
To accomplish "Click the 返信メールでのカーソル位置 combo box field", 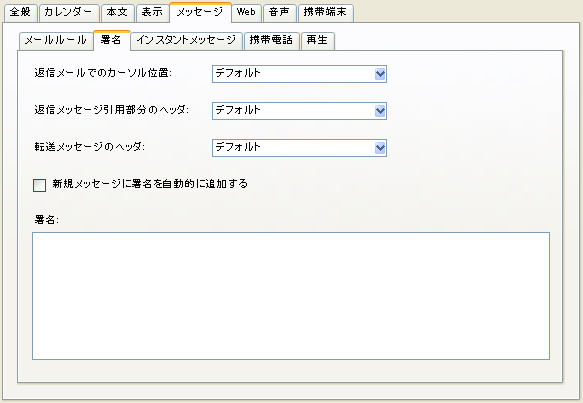I will [x=299, y=74].
